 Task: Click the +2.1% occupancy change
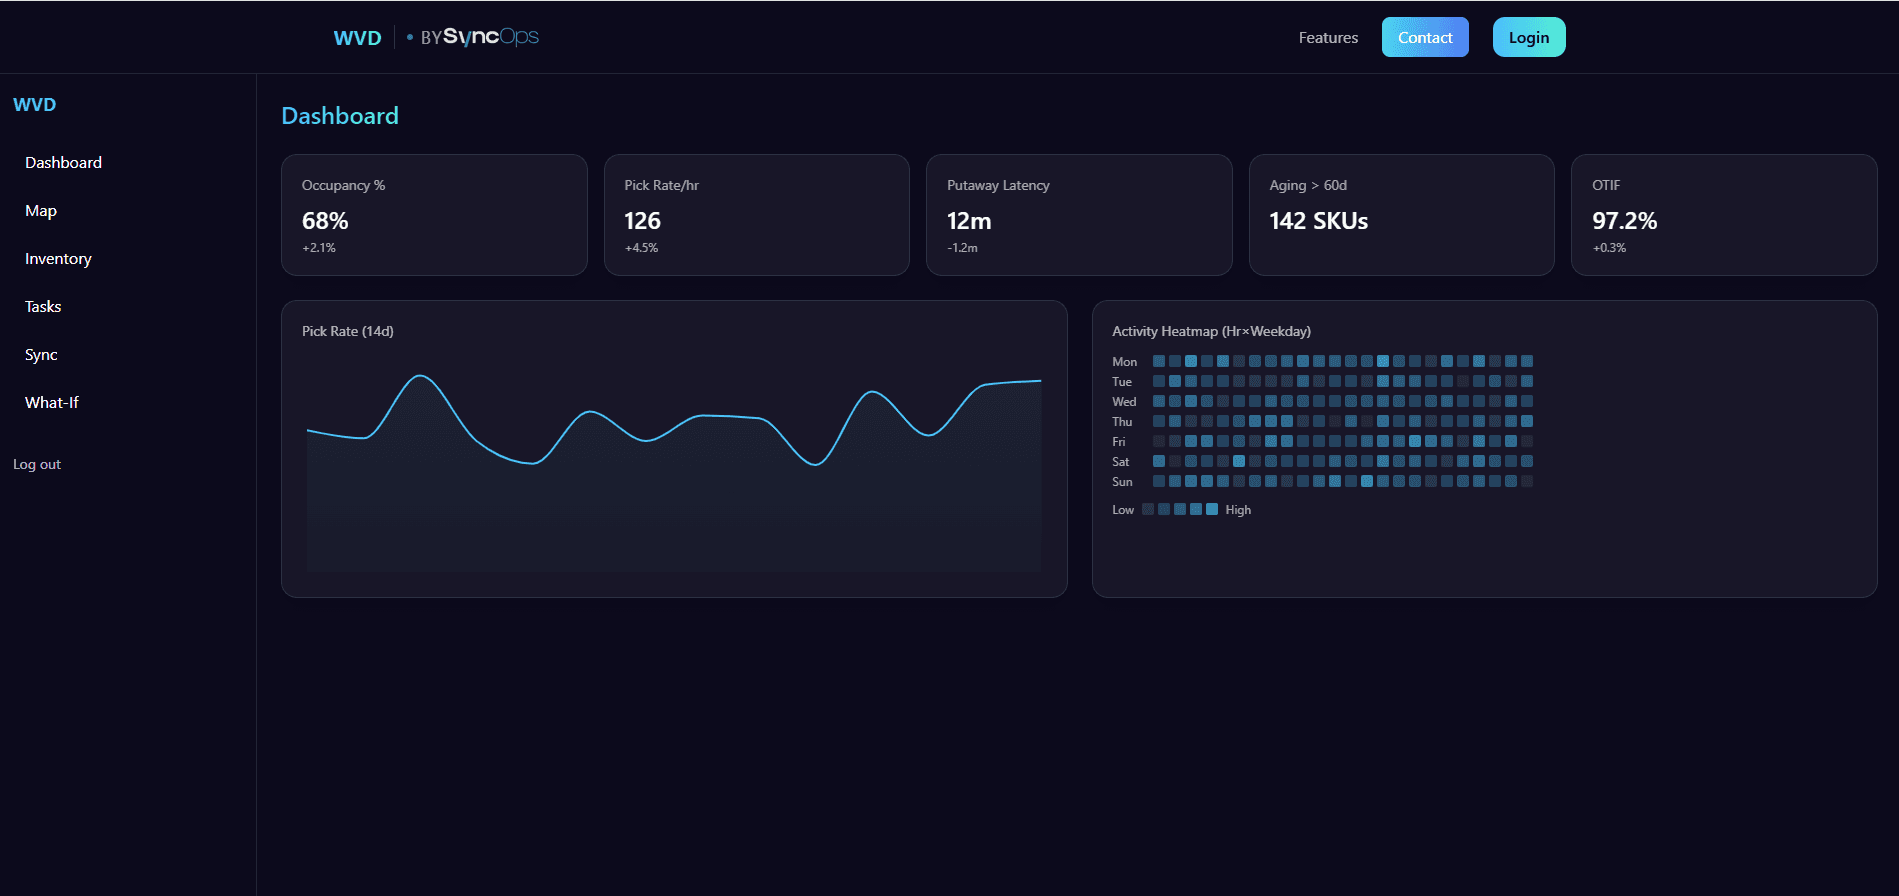click(319, 248)
